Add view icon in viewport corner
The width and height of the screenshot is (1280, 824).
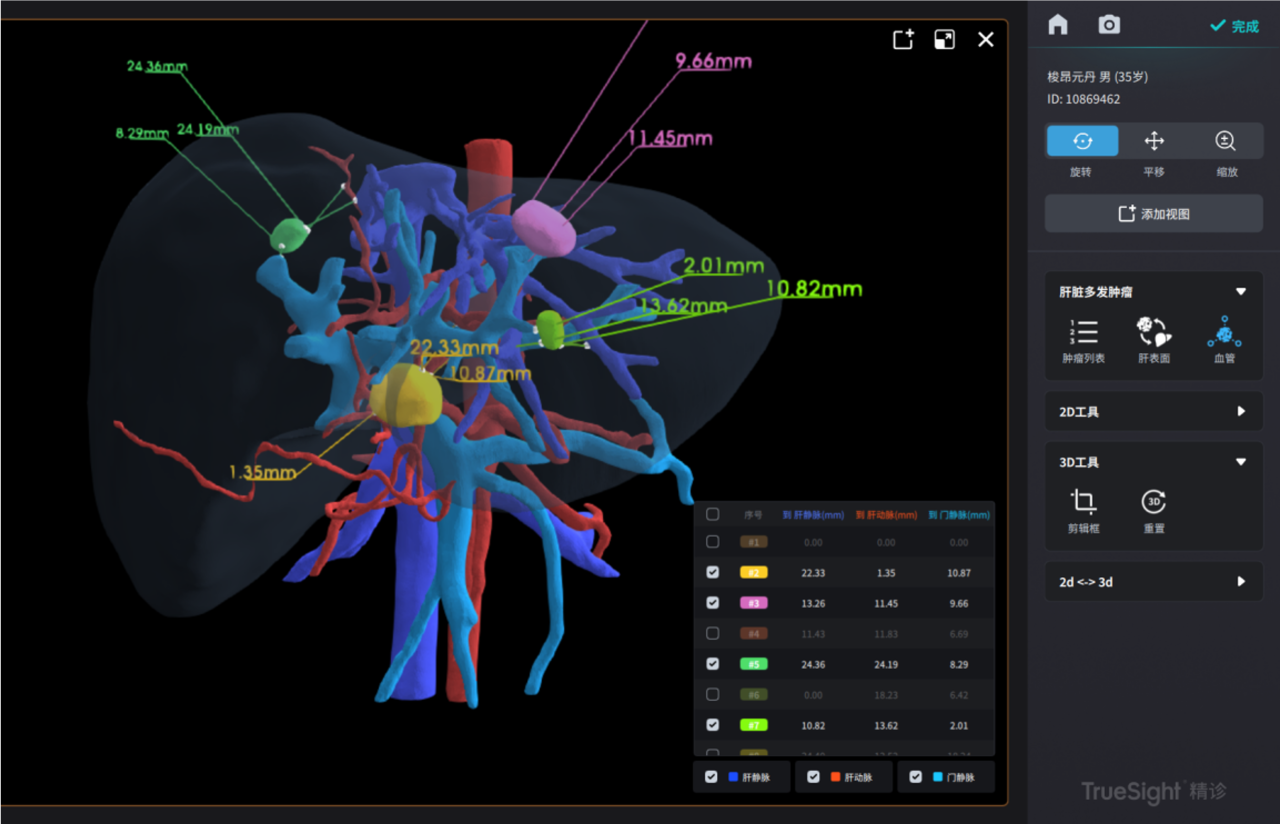click(903, 39)
